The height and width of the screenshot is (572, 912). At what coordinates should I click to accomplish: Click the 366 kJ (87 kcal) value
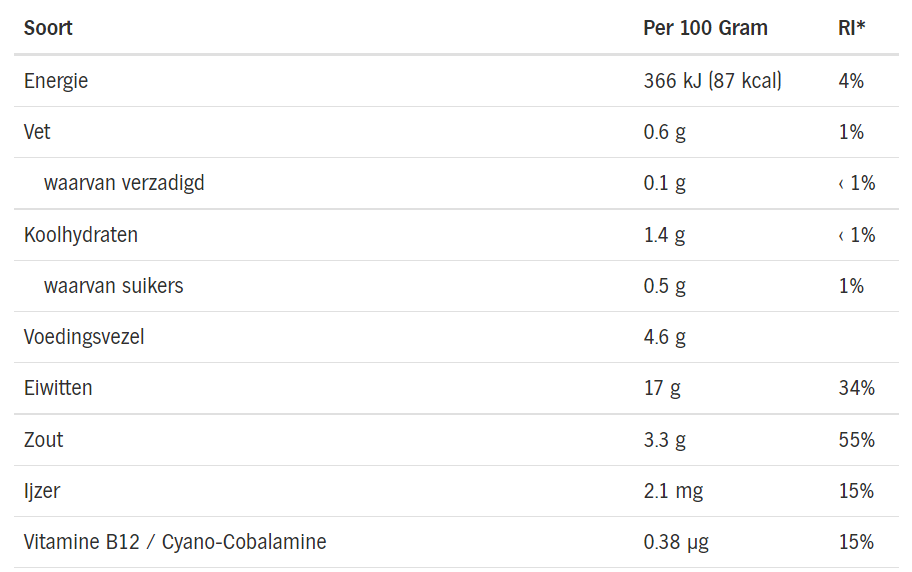coord(712,81)
